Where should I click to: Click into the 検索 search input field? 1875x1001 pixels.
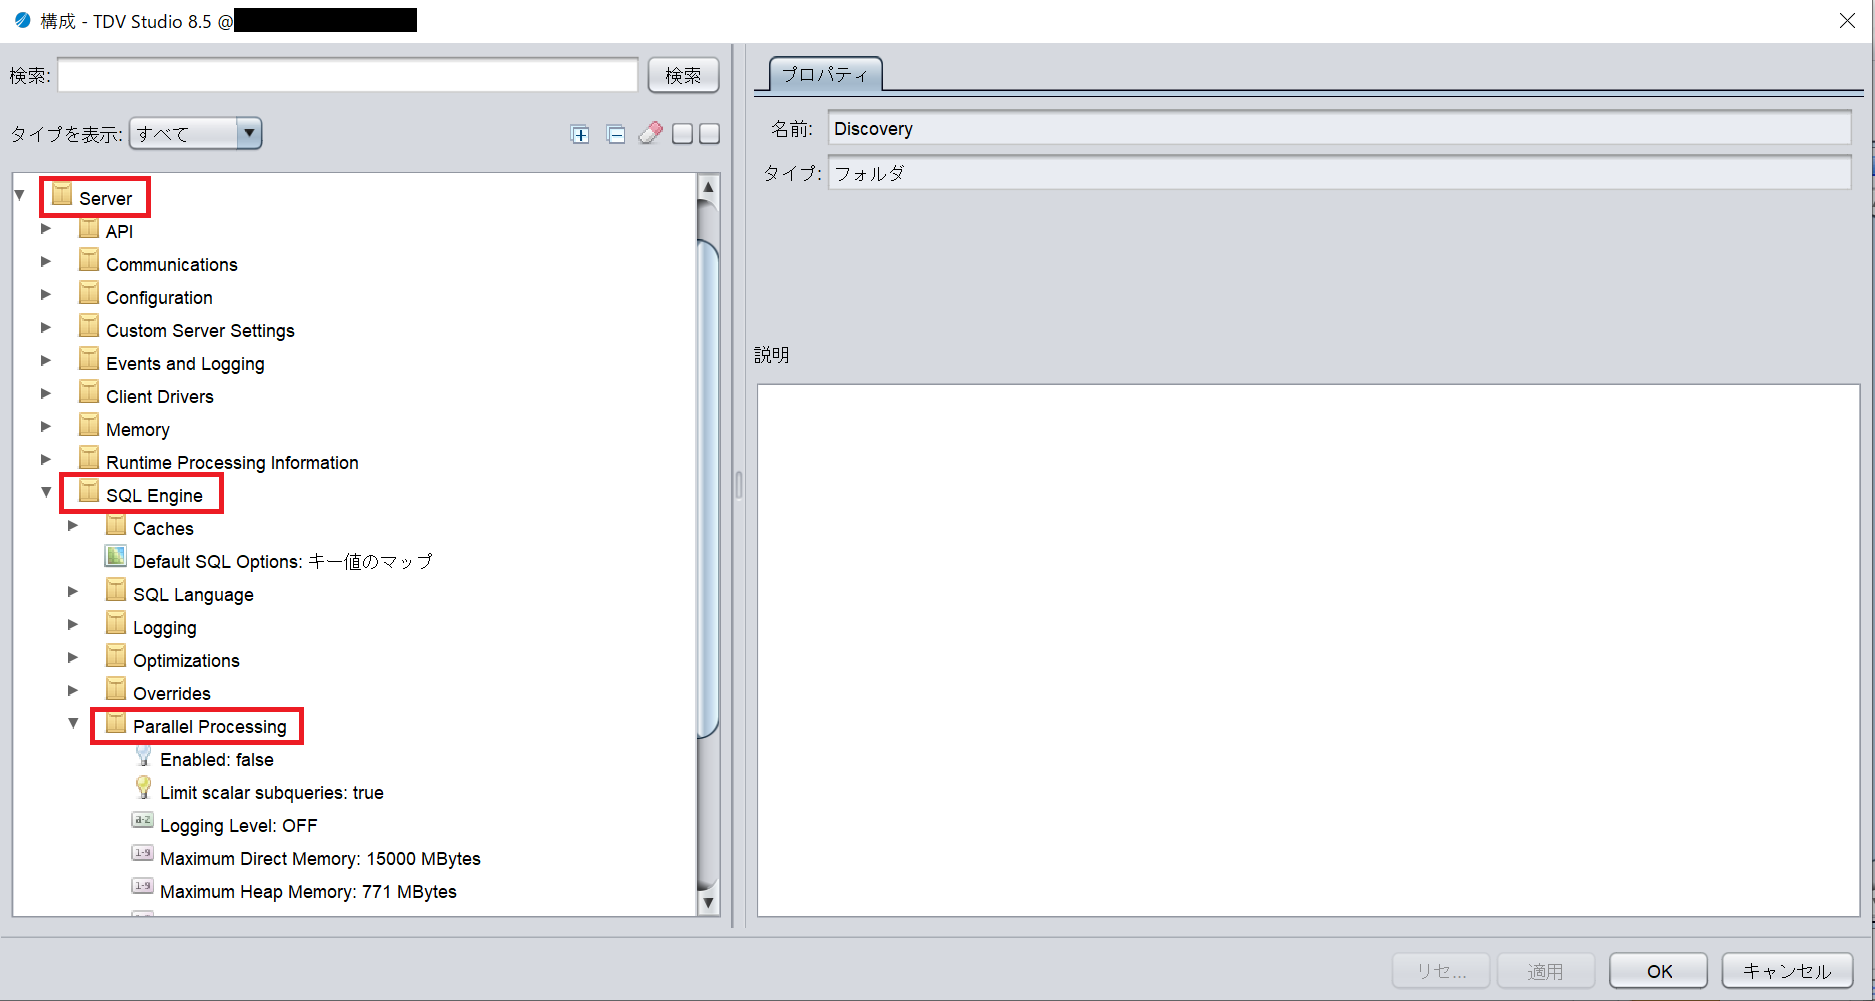(x=348, y=75)
